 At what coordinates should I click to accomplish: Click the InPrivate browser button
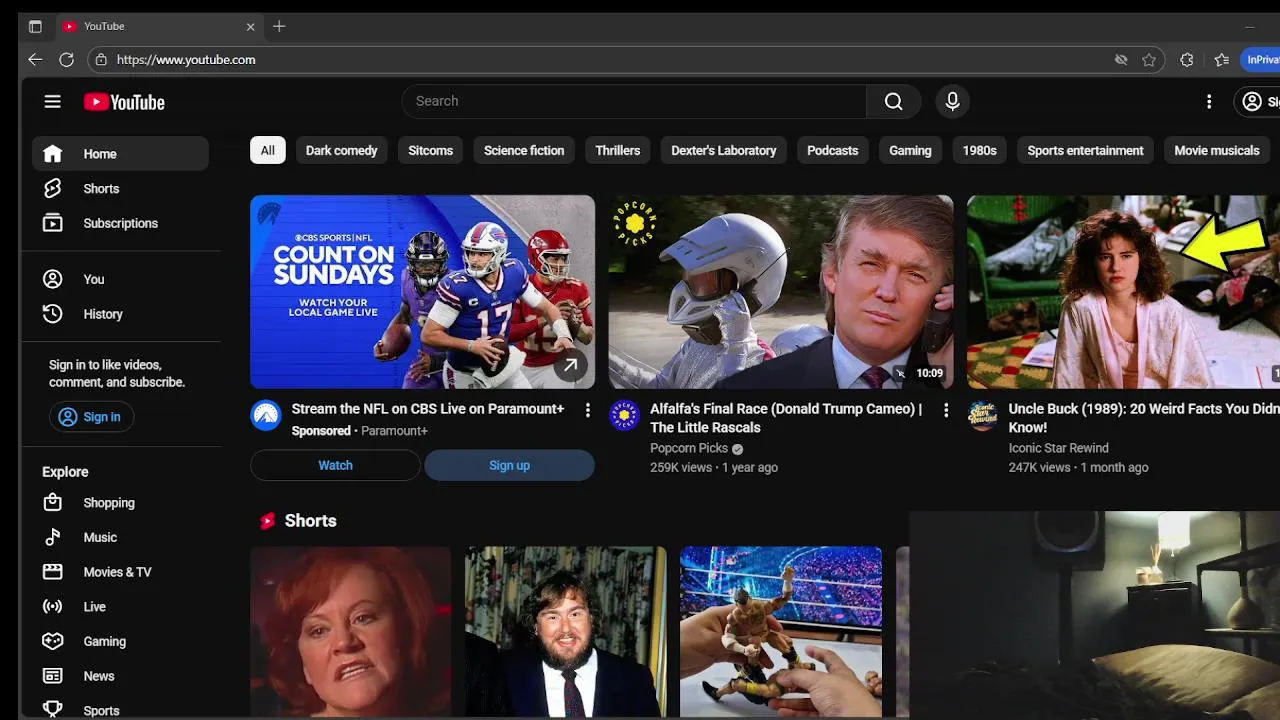point(1261,60)
